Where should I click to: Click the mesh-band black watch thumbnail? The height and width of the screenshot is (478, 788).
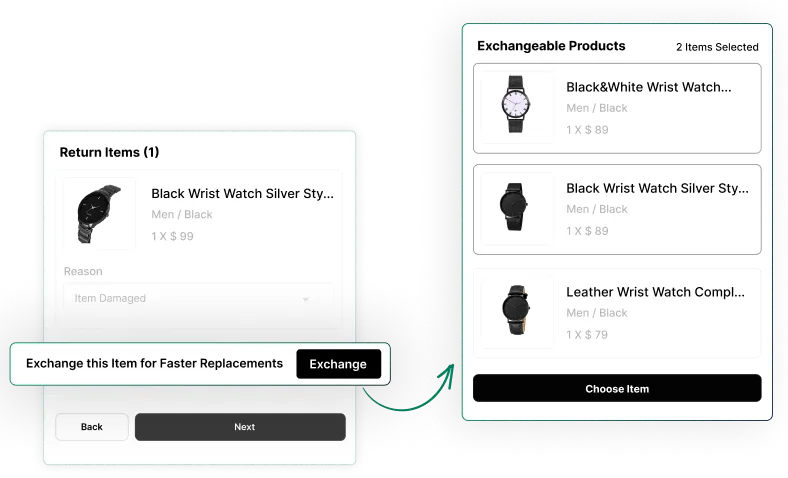[516, 207]
